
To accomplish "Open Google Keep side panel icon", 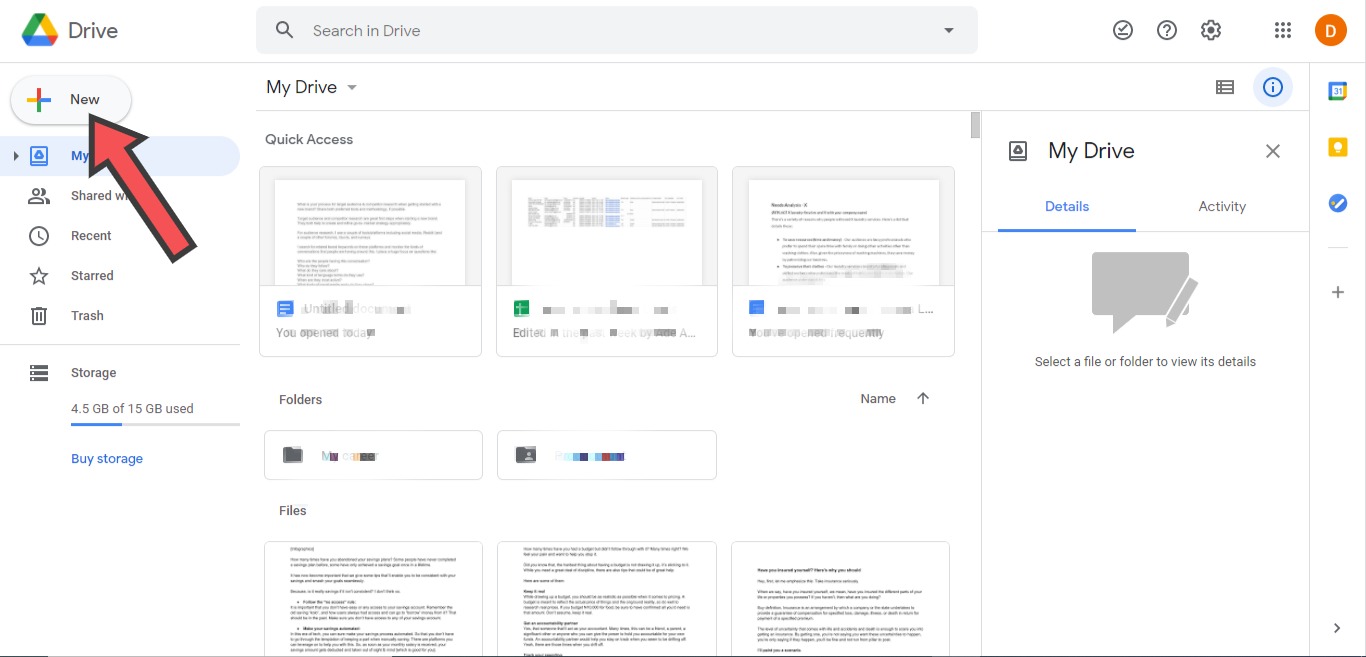I will coord(1338,147).
